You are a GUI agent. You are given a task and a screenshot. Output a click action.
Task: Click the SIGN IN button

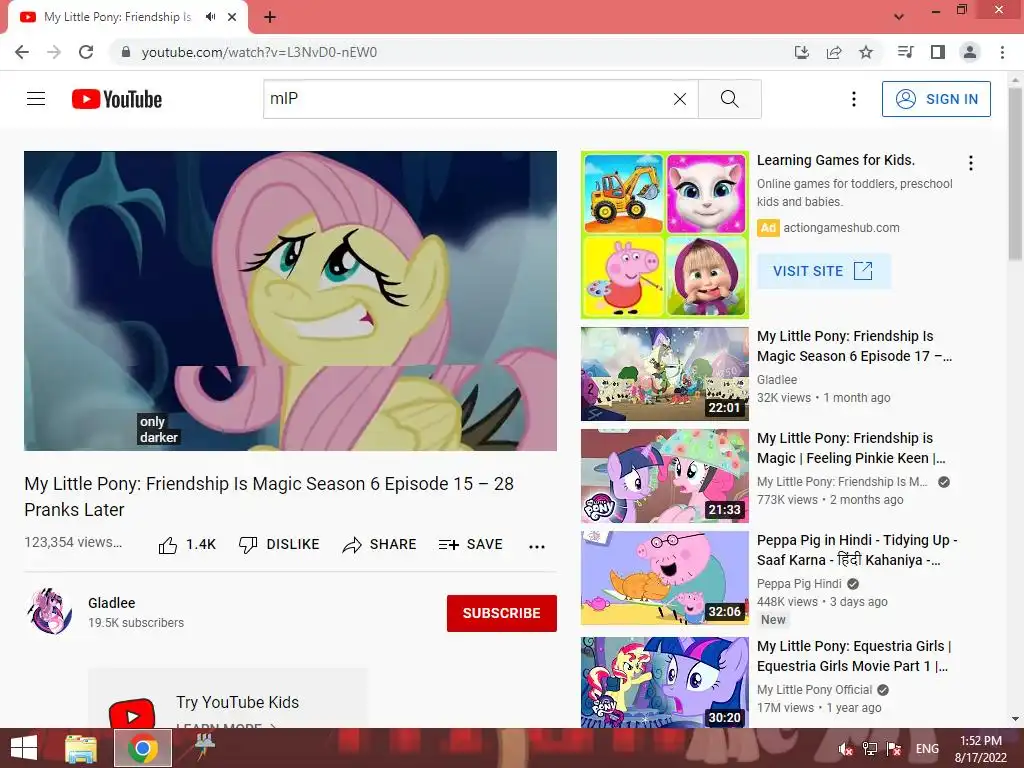tap(936, 99)
